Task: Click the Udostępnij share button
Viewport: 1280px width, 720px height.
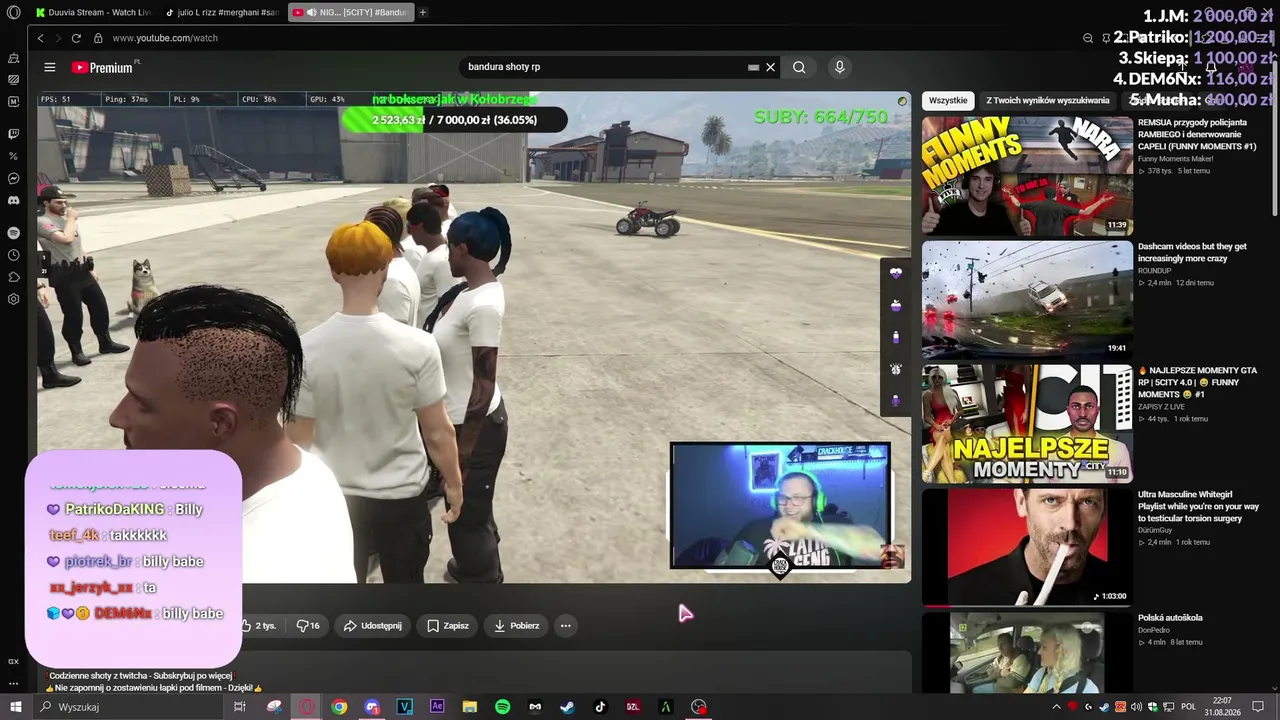Action: (x=373, y=626)
